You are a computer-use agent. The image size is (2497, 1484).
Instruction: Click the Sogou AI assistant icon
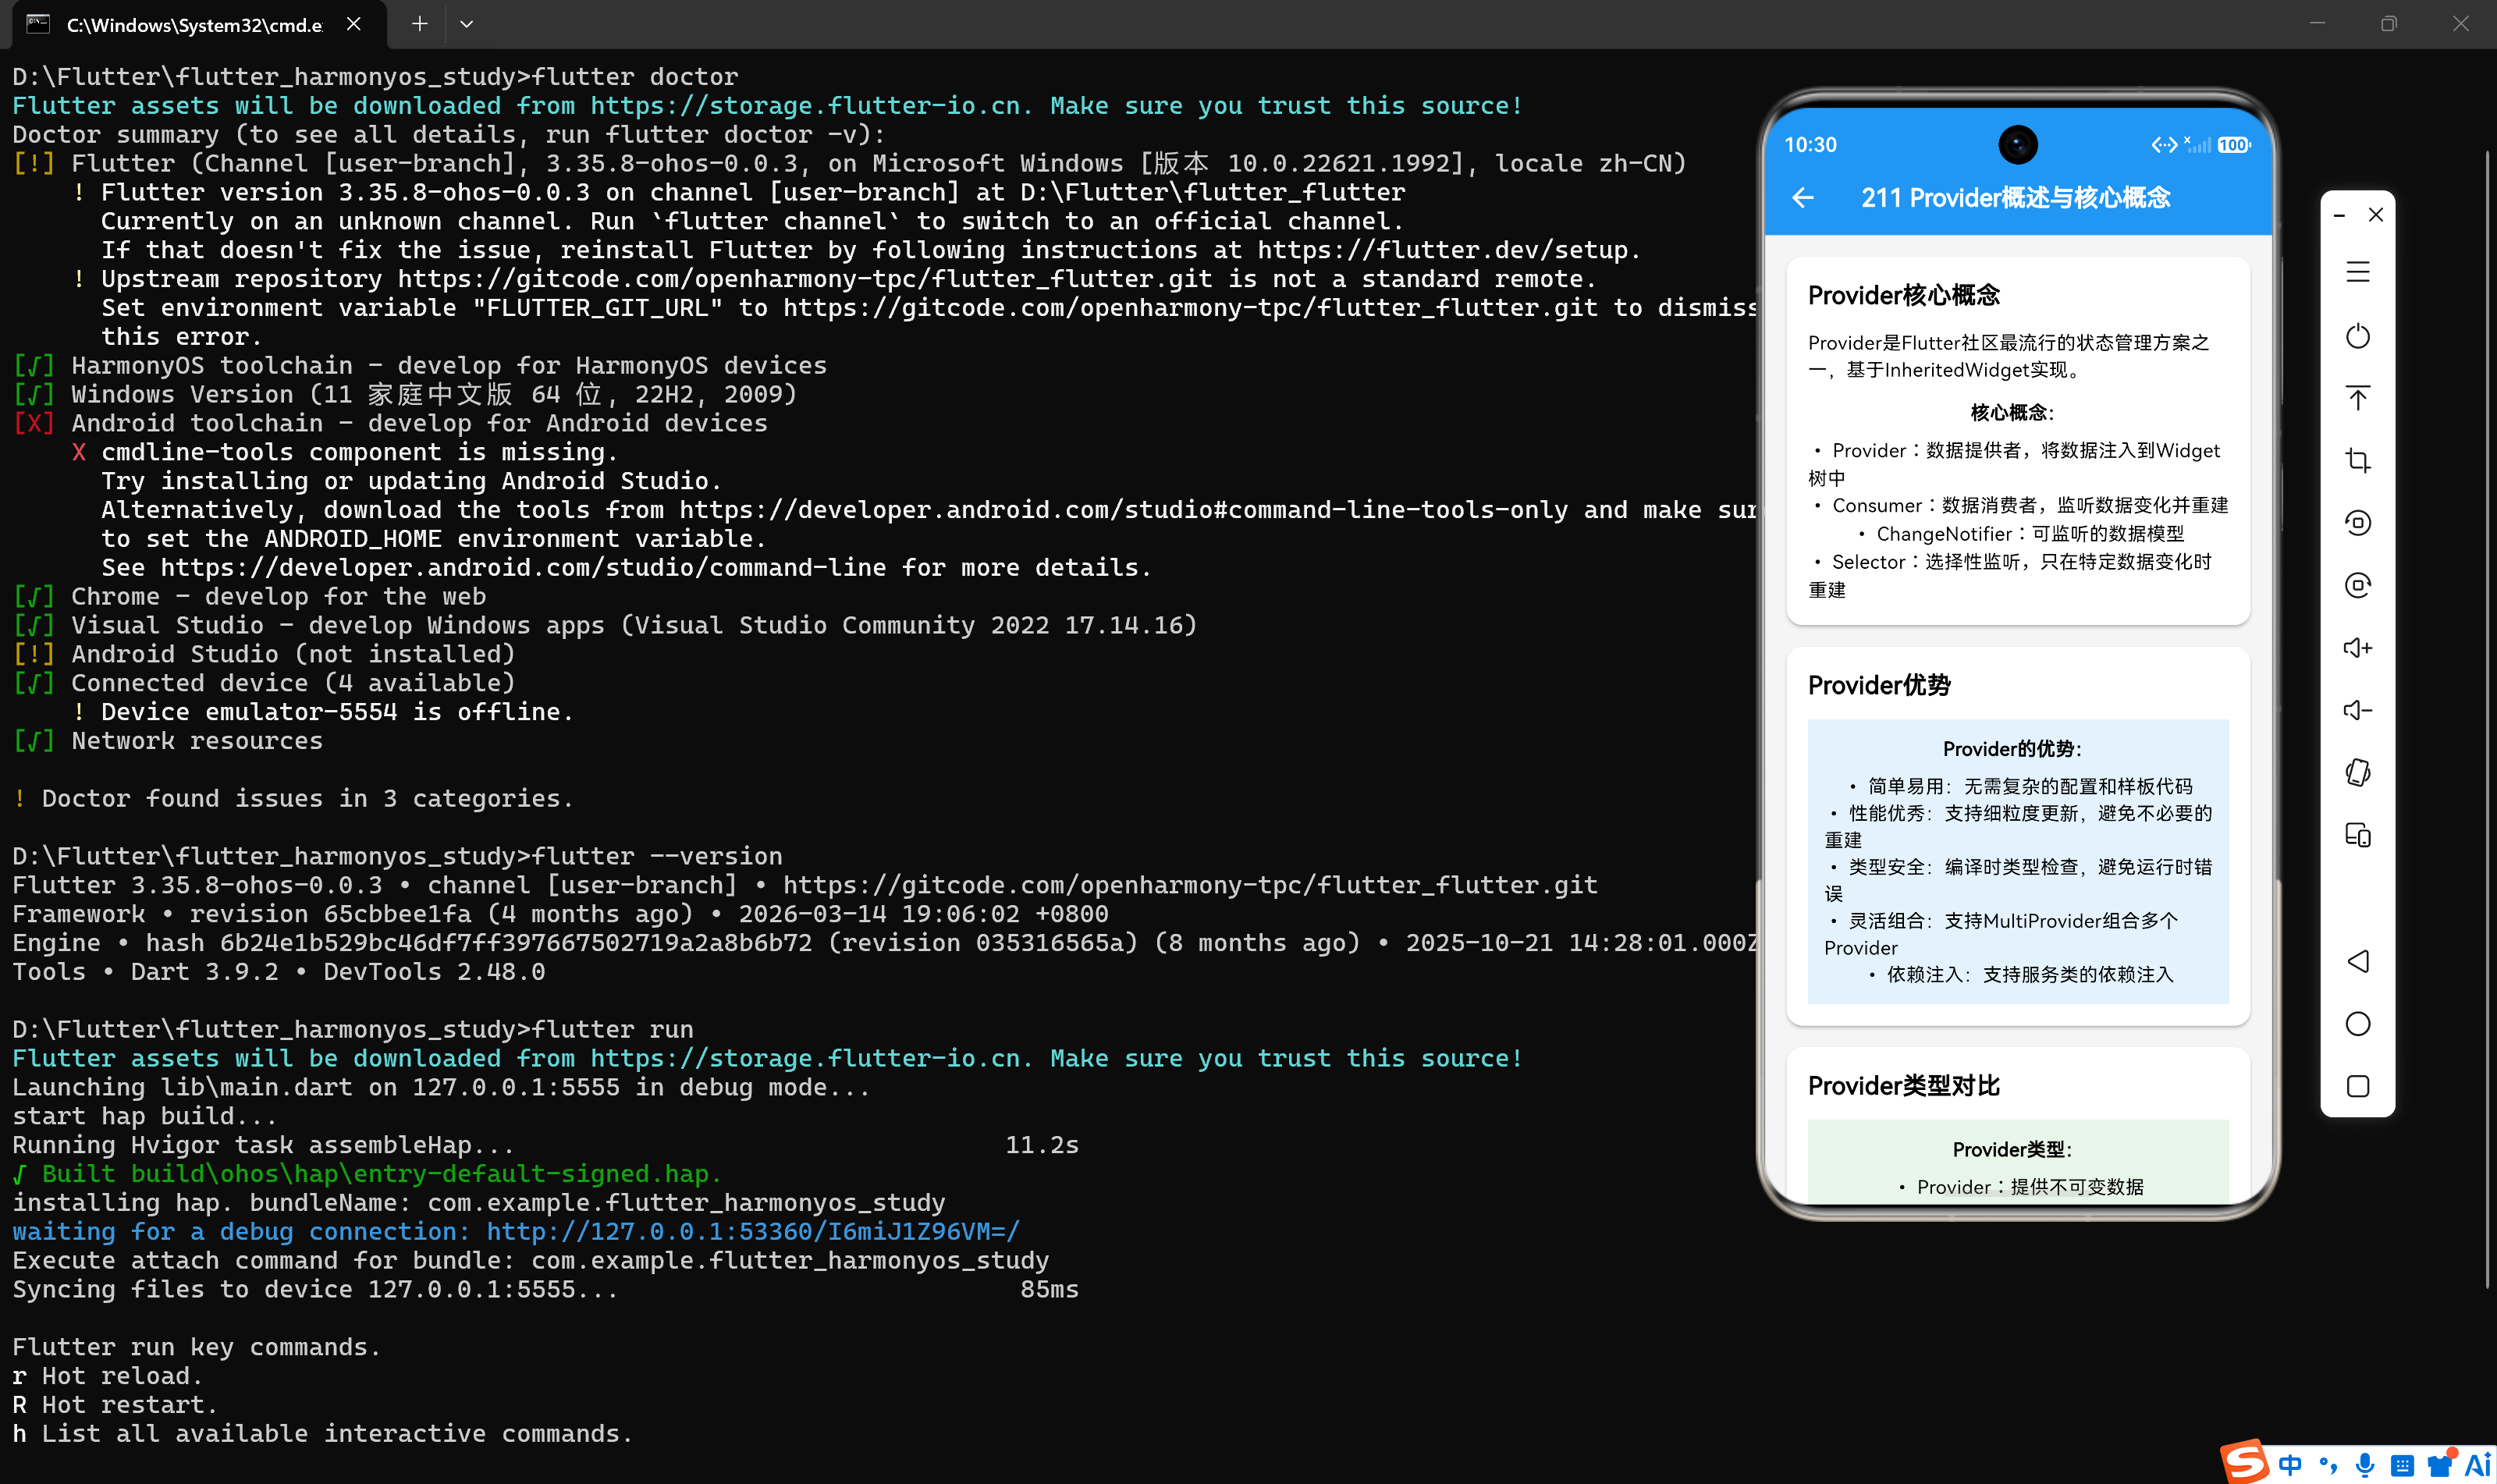pos(2478,1465)
